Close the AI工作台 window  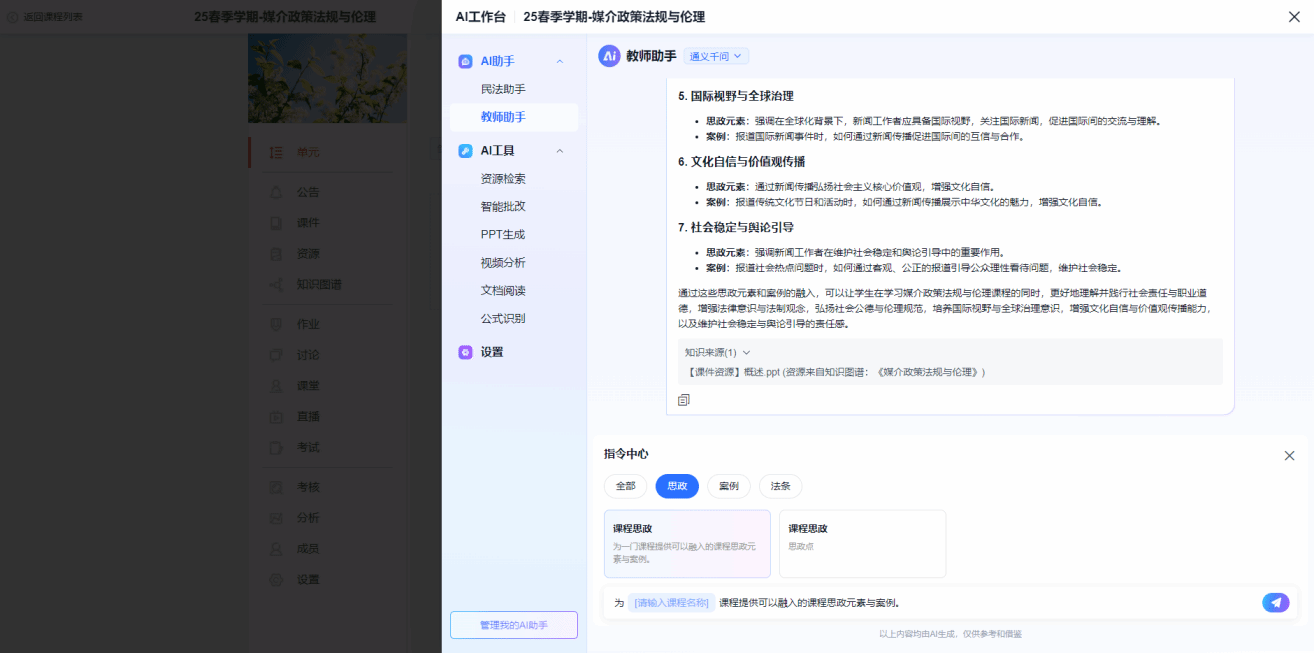[x=1294, y=16]
